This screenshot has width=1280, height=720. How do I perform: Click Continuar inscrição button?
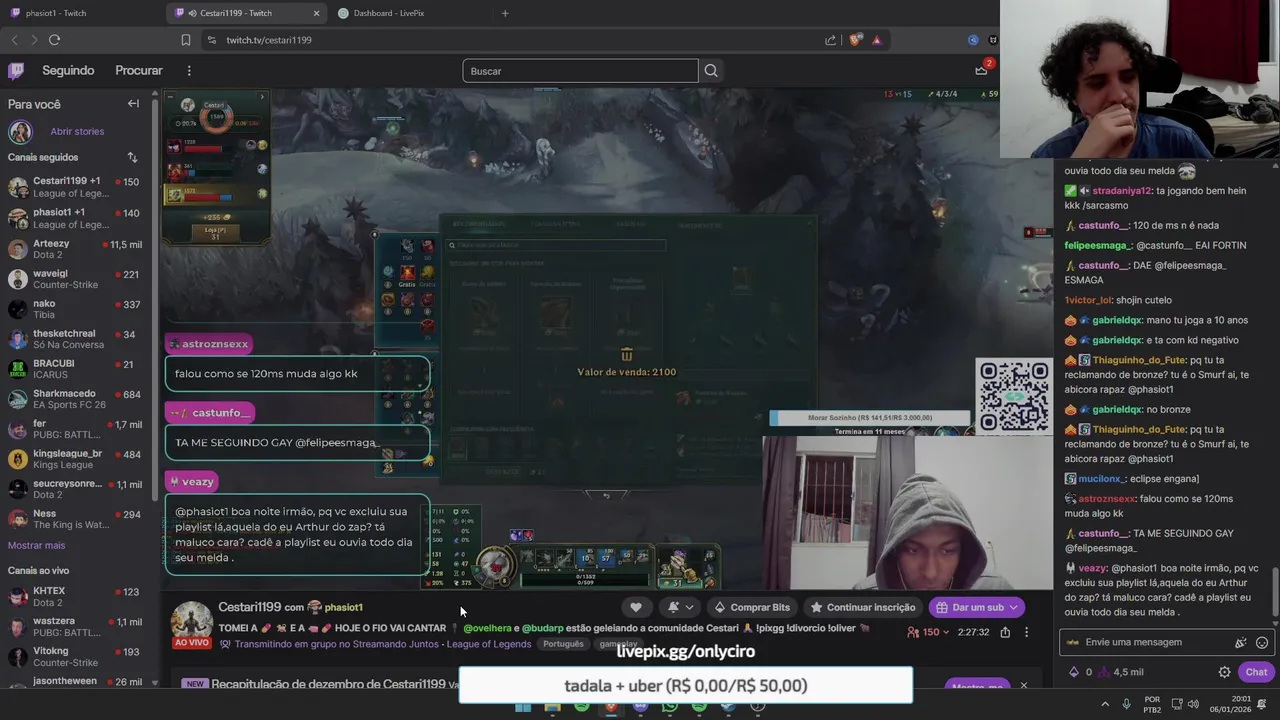863,607
